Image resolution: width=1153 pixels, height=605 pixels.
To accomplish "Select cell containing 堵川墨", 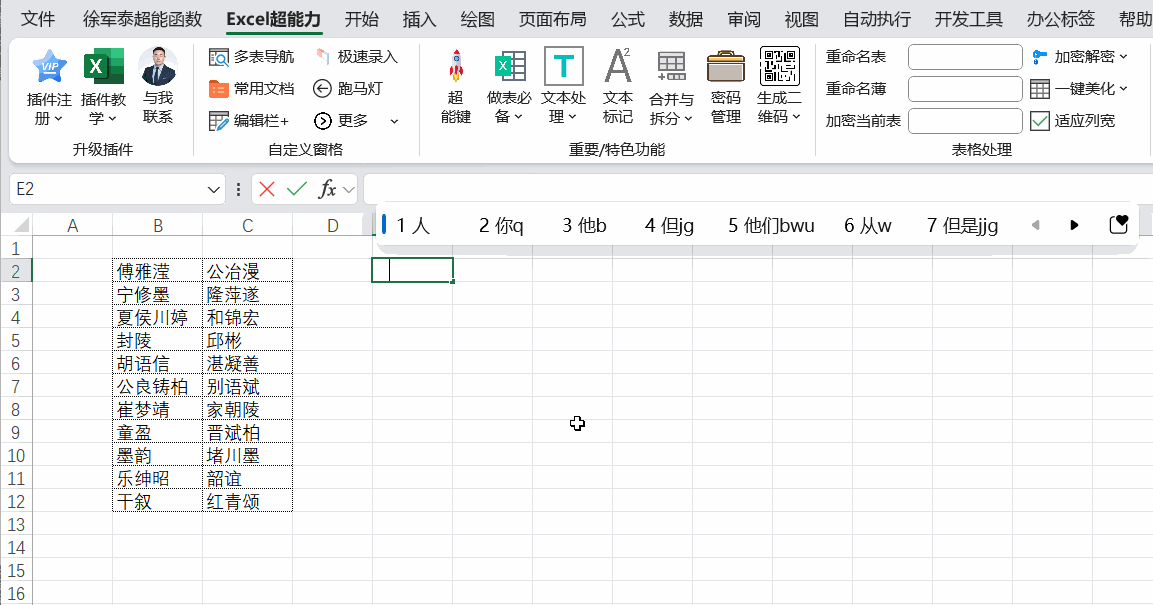I will 247,456.
